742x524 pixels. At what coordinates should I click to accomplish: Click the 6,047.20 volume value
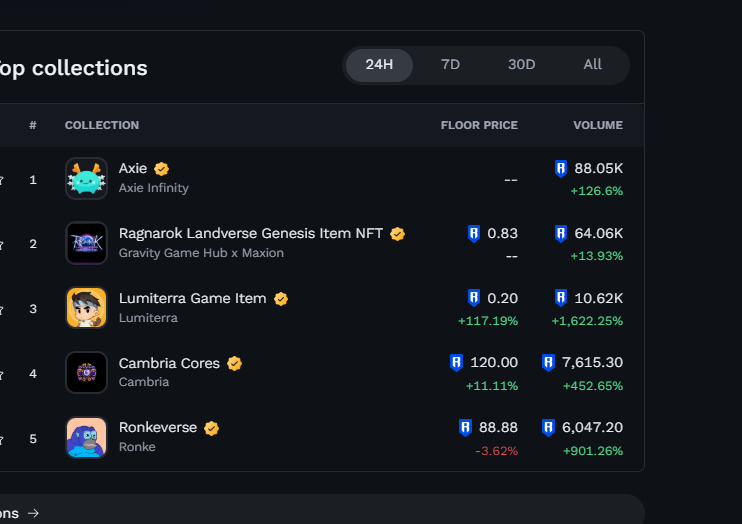coord(592,427)
